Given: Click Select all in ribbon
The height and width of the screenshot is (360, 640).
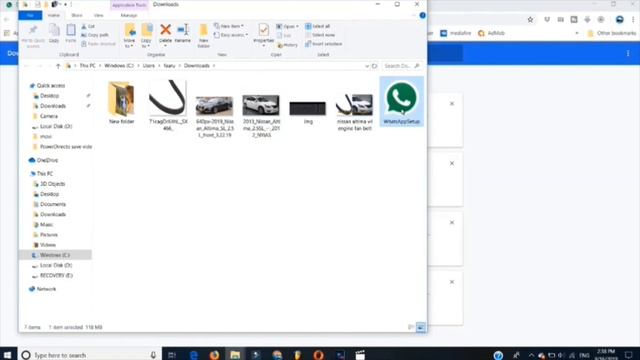Looking at the screenshot, I should coord(318,27).
